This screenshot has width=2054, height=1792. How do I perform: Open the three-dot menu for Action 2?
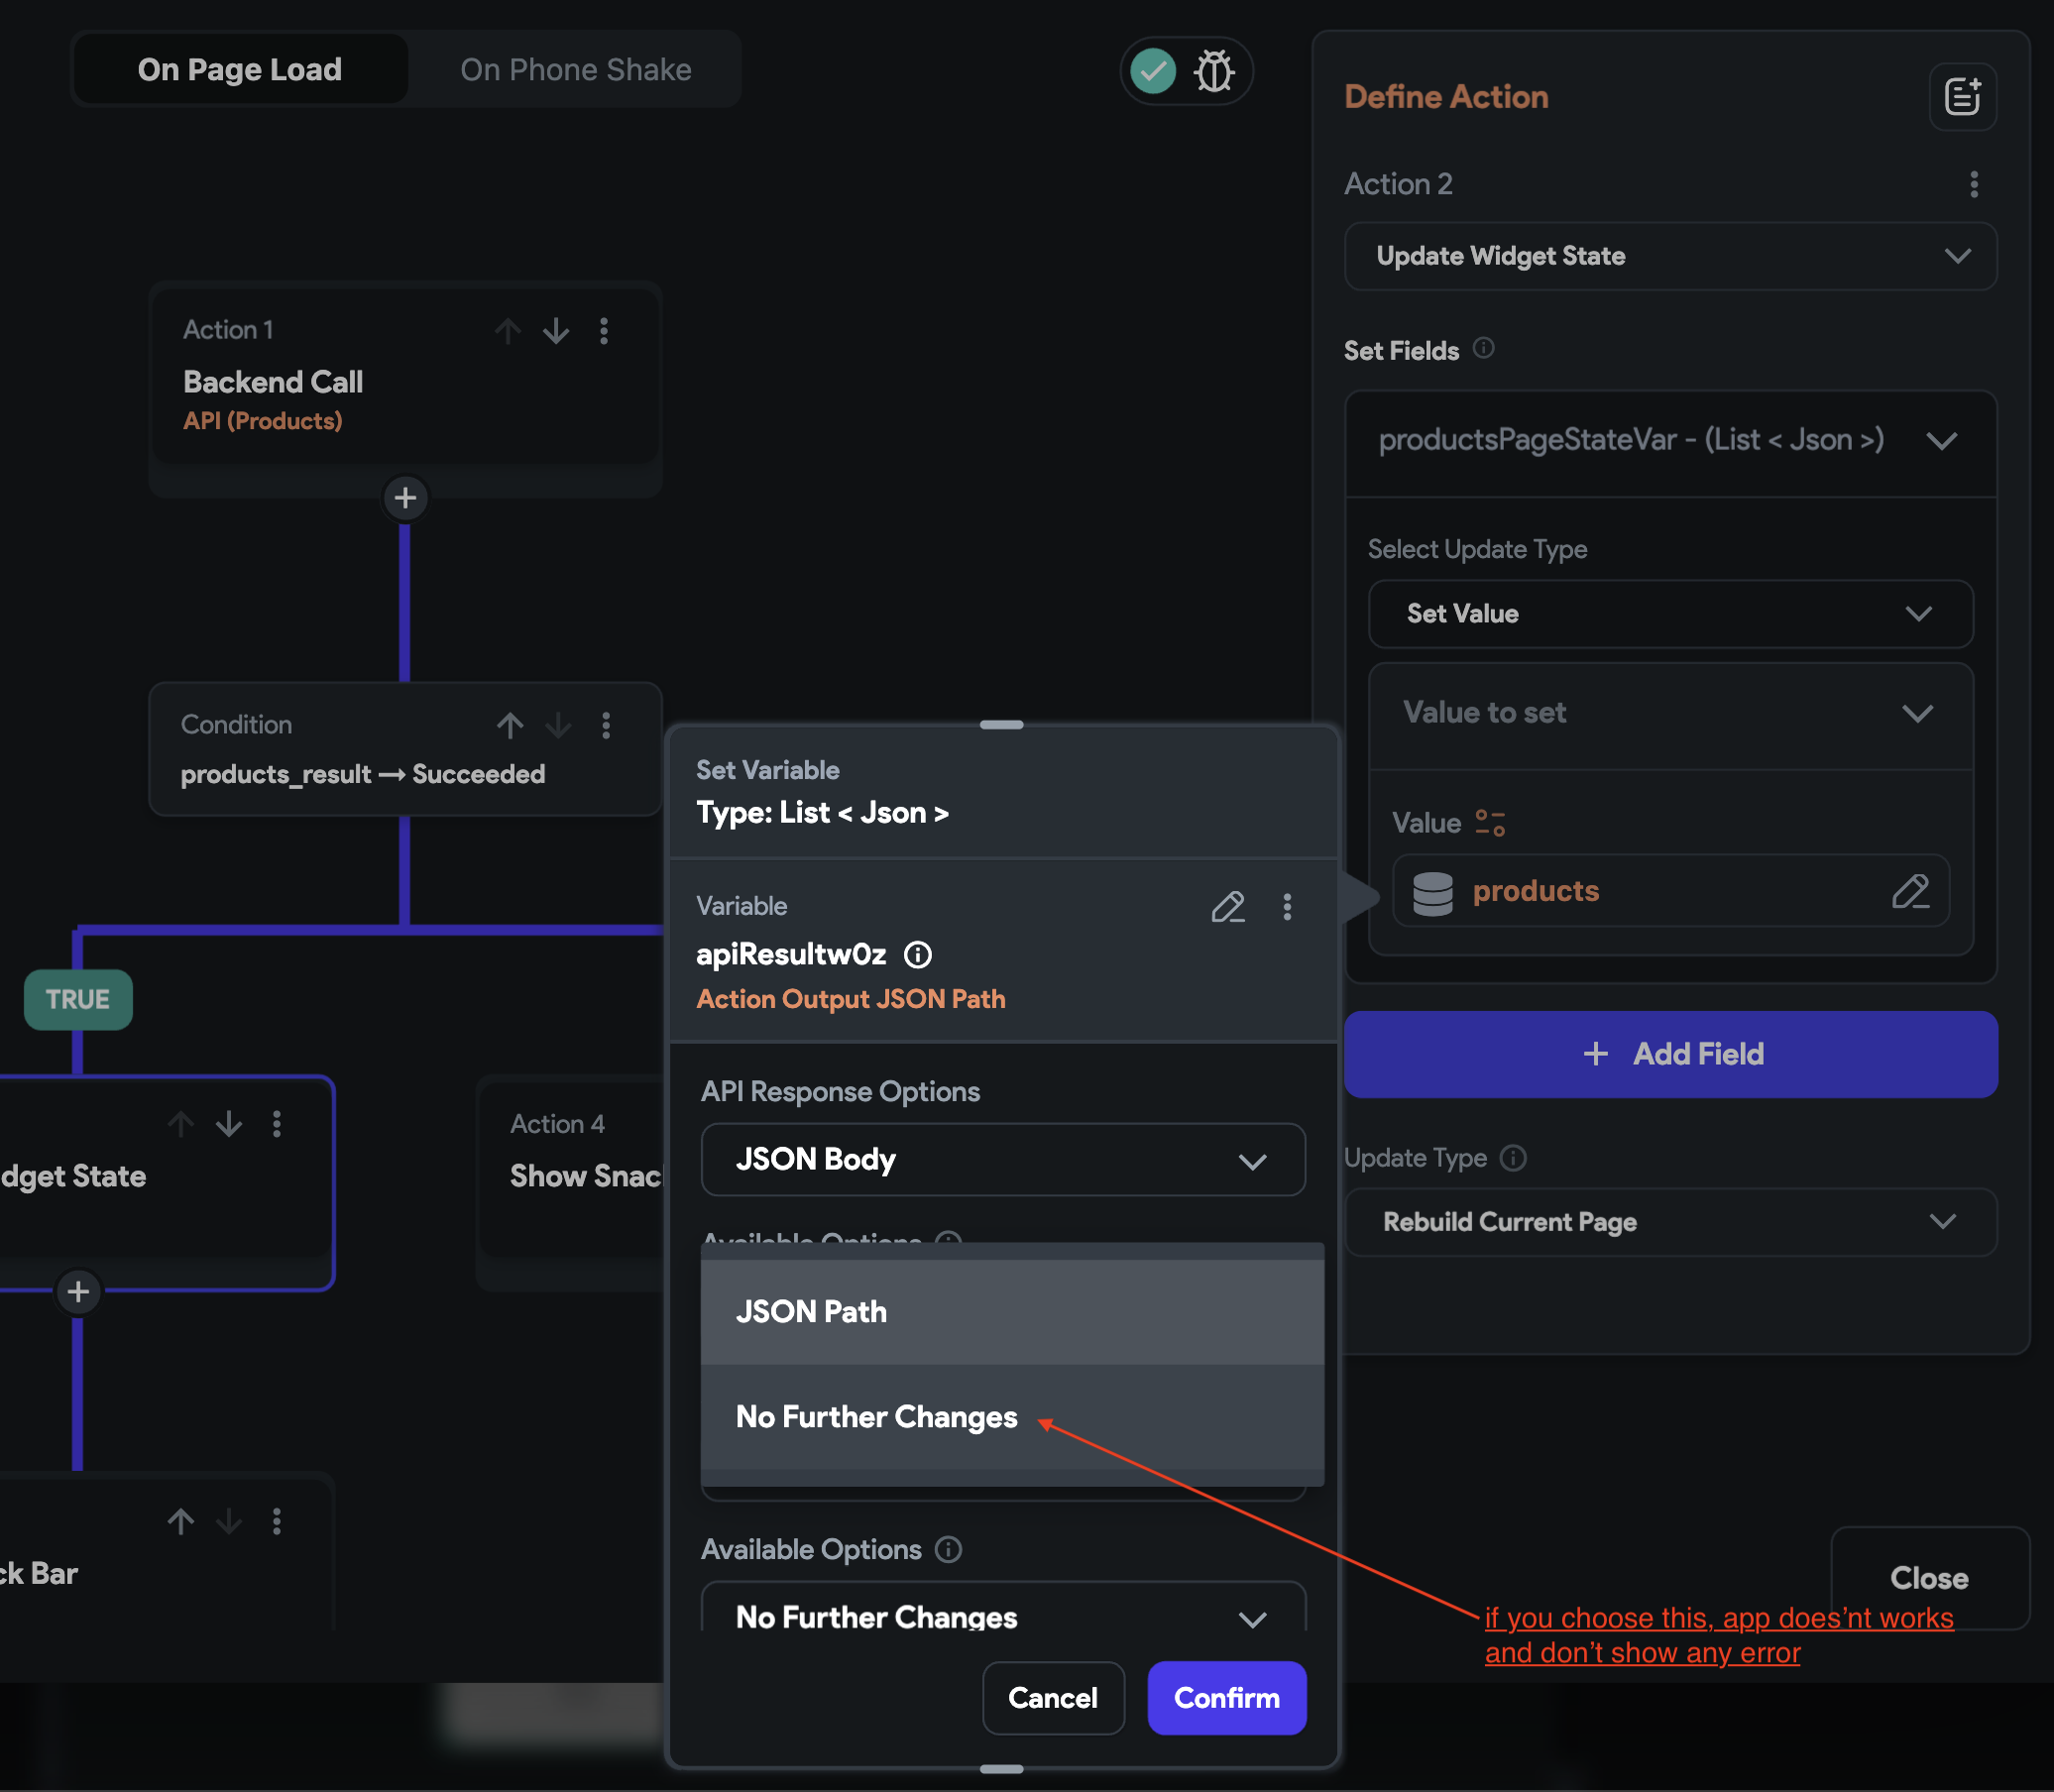pos(1974,184)
